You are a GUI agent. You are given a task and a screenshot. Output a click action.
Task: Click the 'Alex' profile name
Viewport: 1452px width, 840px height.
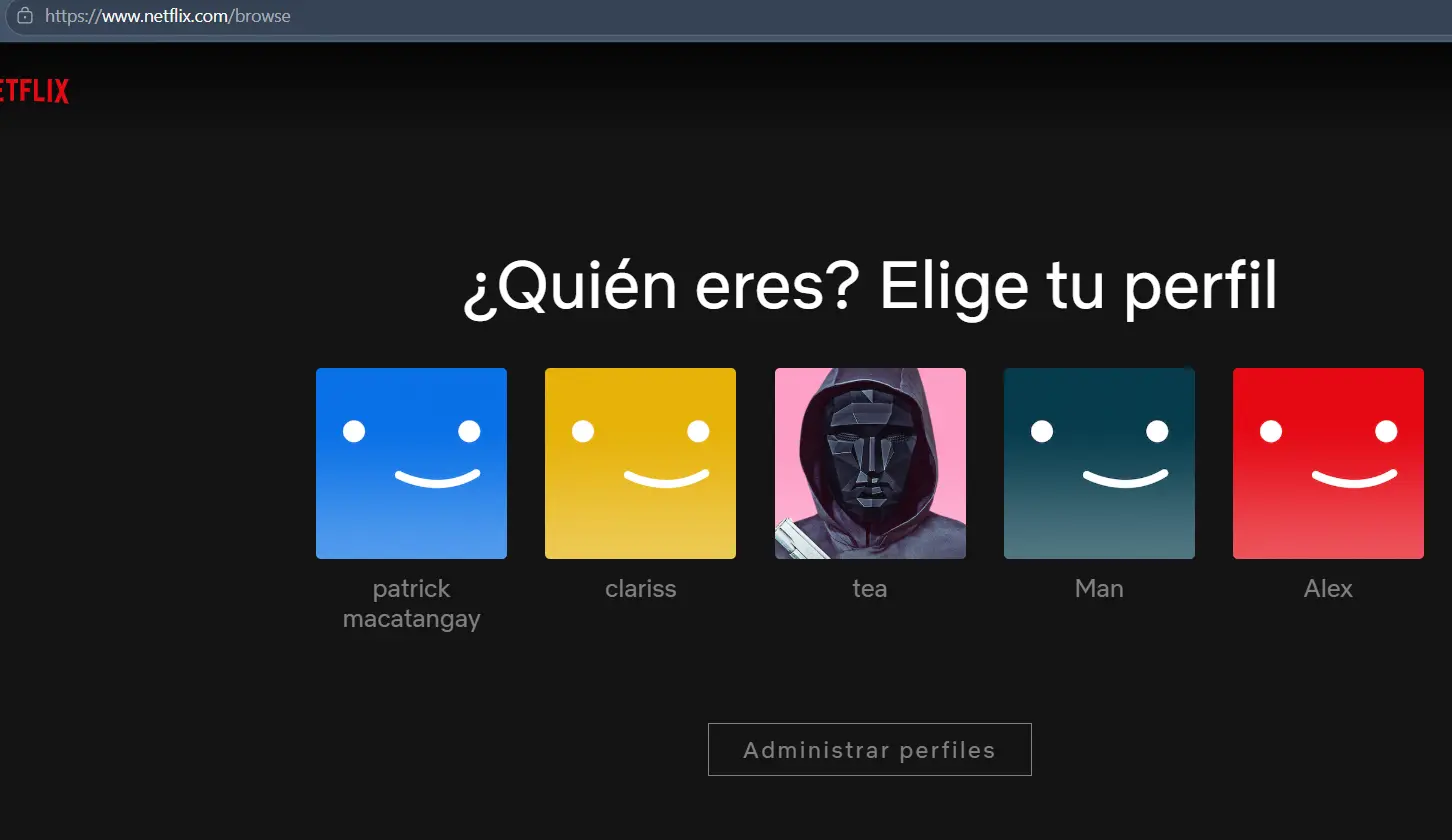pyautogui.click(x=1328, y=589)
